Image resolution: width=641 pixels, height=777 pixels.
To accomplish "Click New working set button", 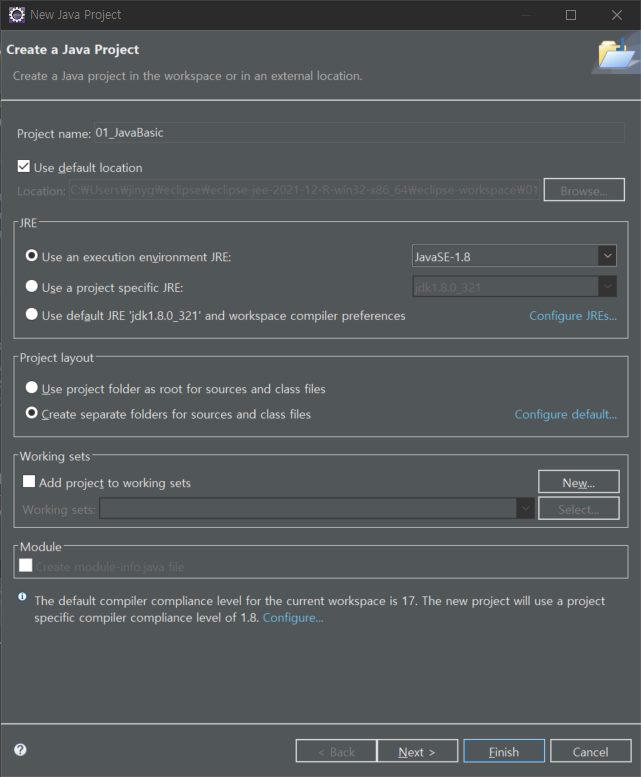I will pyautogui.click(x=579, y=482).
